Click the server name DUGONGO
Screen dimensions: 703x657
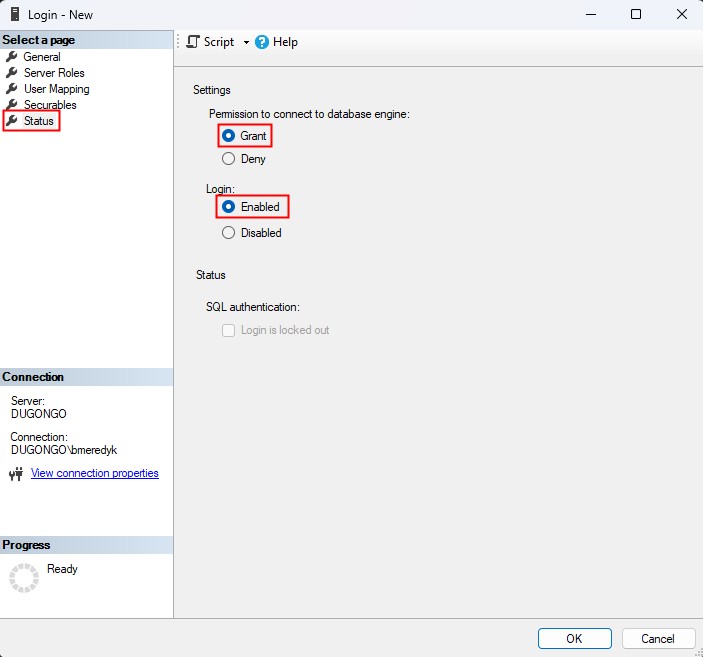point(39,413)
